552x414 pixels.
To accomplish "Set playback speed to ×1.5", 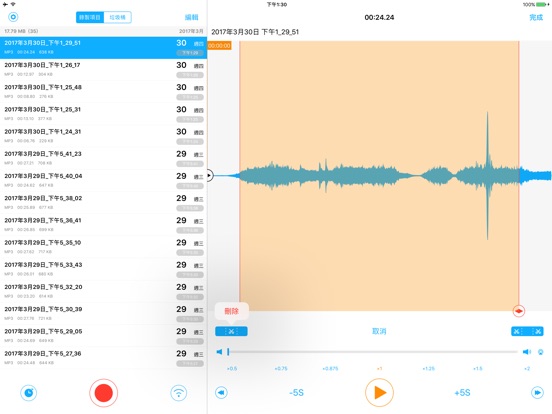I will coord(478,369).
